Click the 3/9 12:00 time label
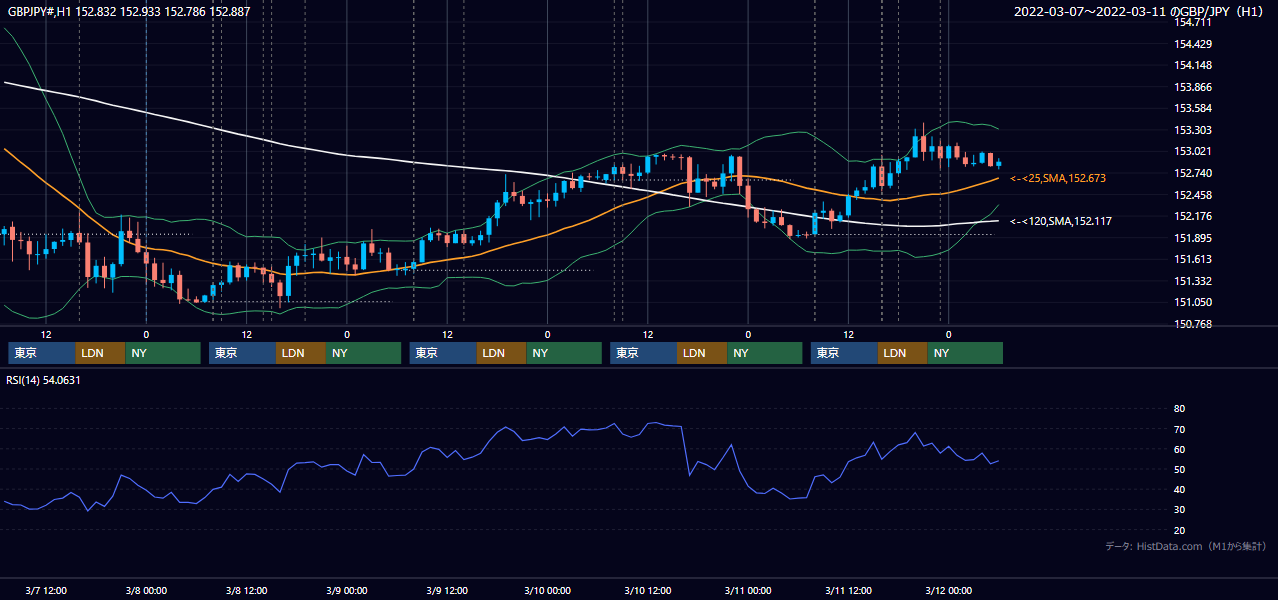Image resolution: width=1278 pixels, height=600 pixels. [x=447, y=591]
